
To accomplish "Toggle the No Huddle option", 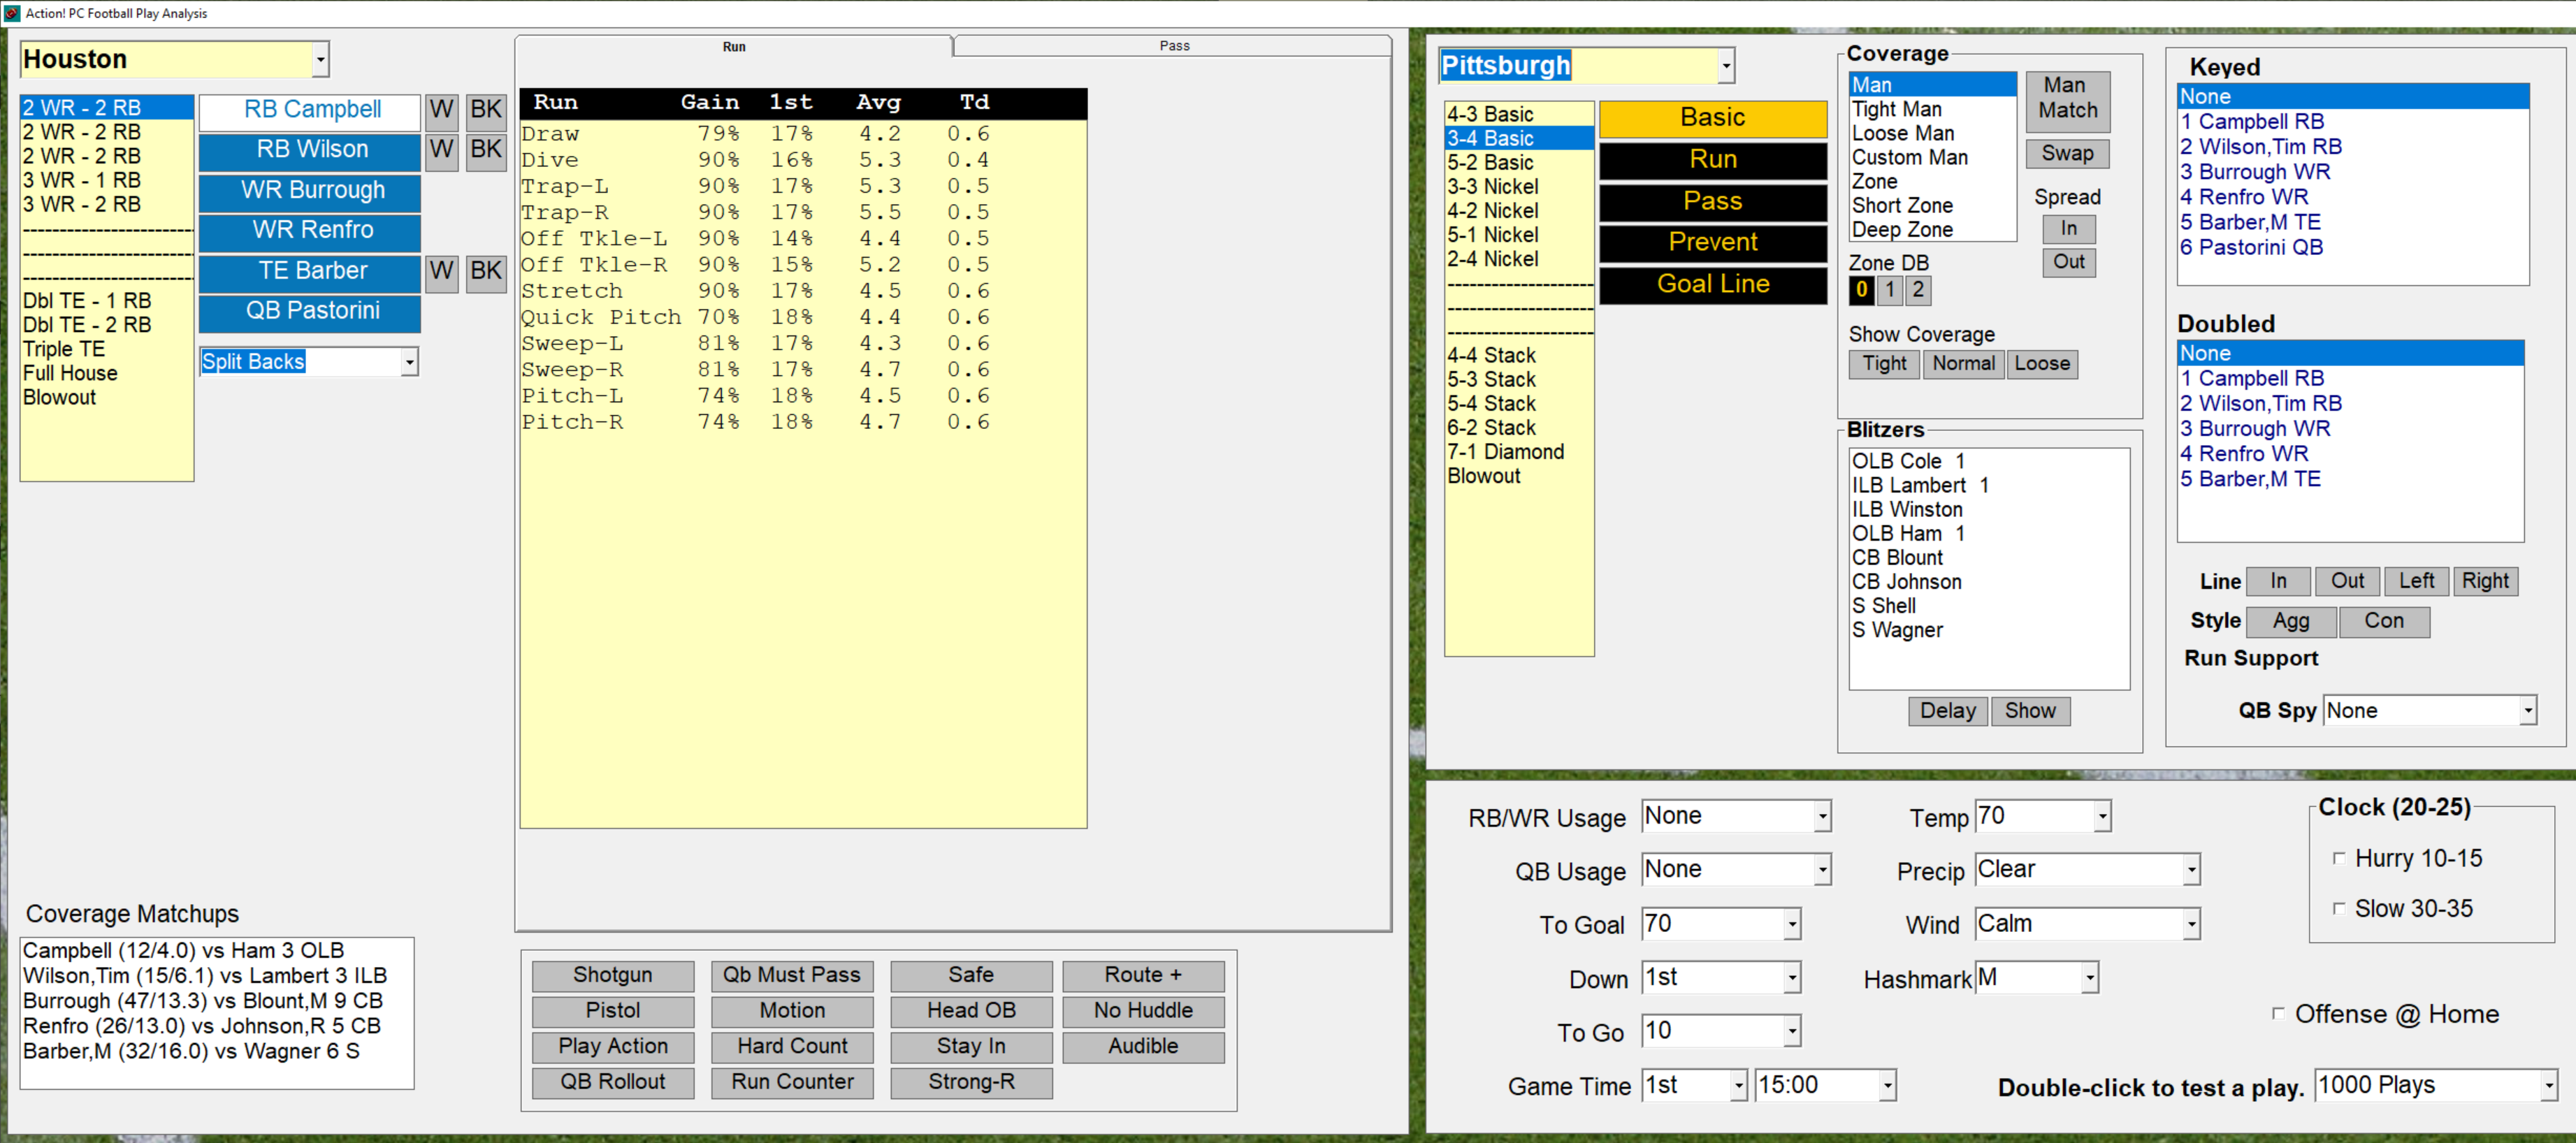I will click(1143, 1011).
